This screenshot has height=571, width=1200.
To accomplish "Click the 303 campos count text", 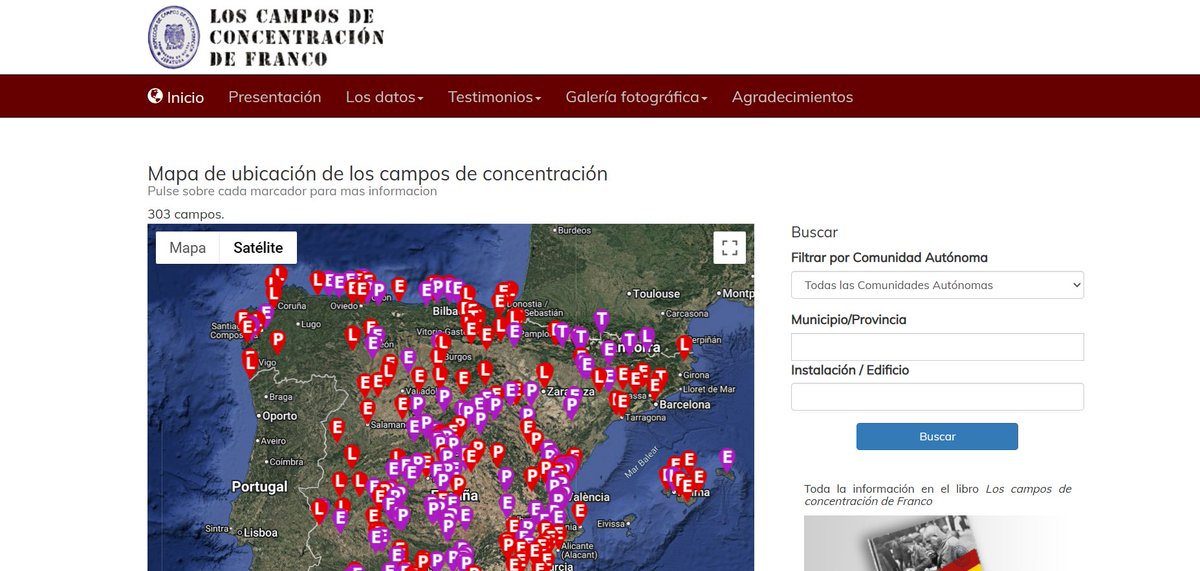I will tap(186, 214).
